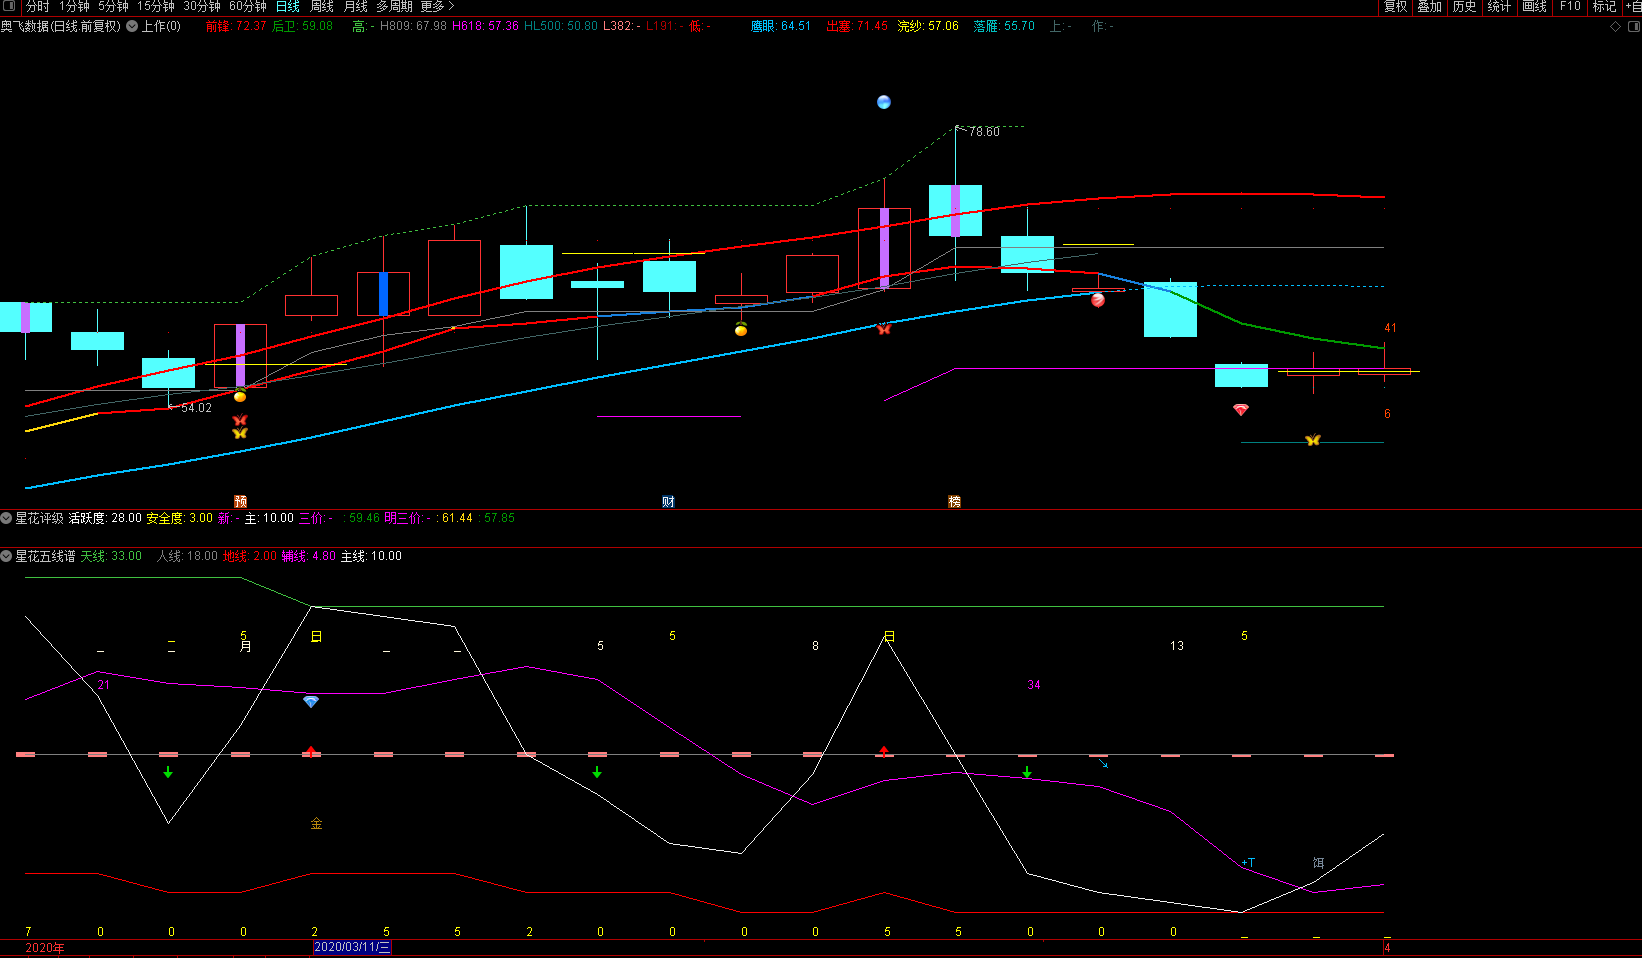Switch to the 60分钟 period tab
This screenshot has width=1642, height=958.
pos(248,6)
